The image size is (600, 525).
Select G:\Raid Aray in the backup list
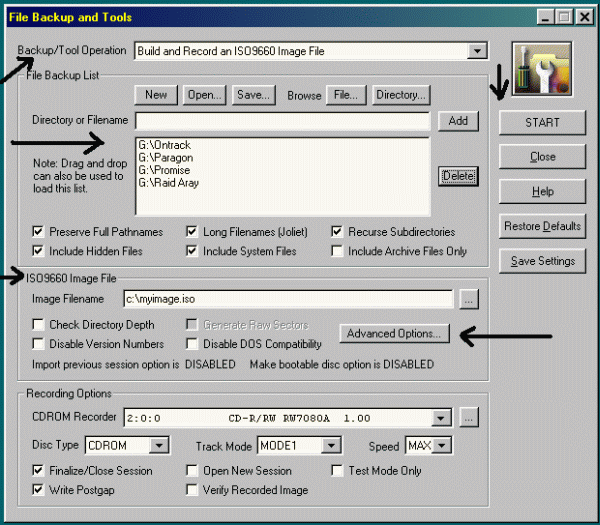168,183
